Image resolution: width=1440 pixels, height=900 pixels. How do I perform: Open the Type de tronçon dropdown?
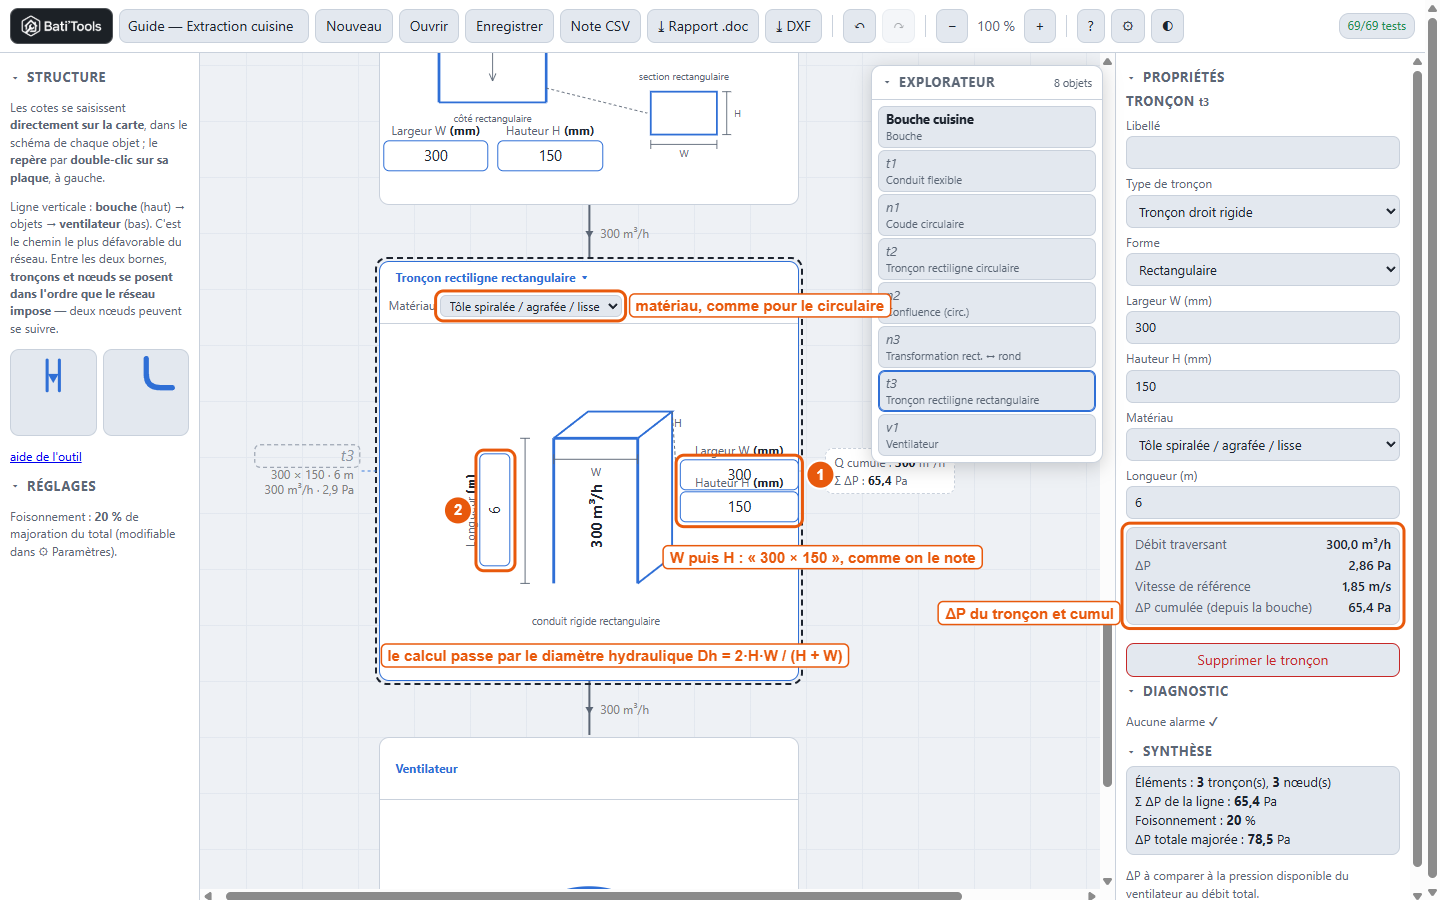(x=1263, y=212)
